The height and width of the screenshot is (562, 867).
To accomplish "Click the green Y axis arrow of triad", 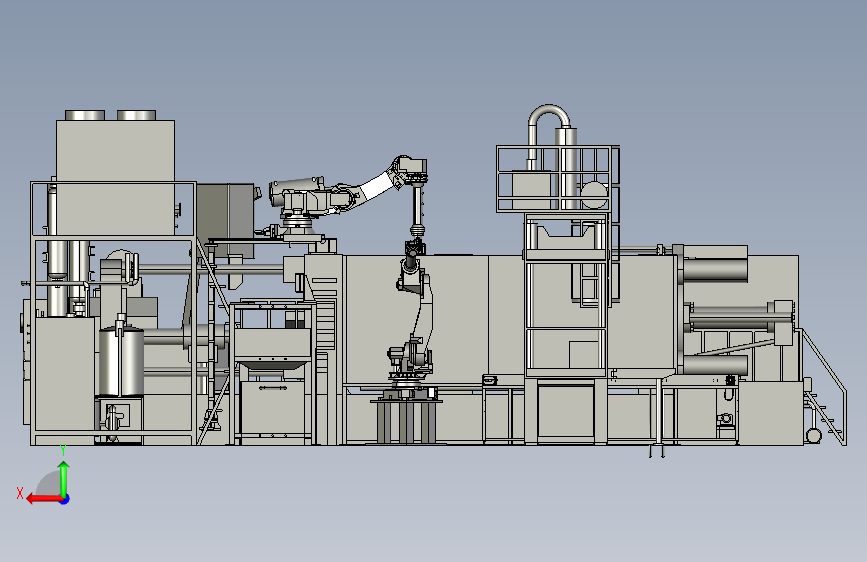I will [x=64, y=478].
